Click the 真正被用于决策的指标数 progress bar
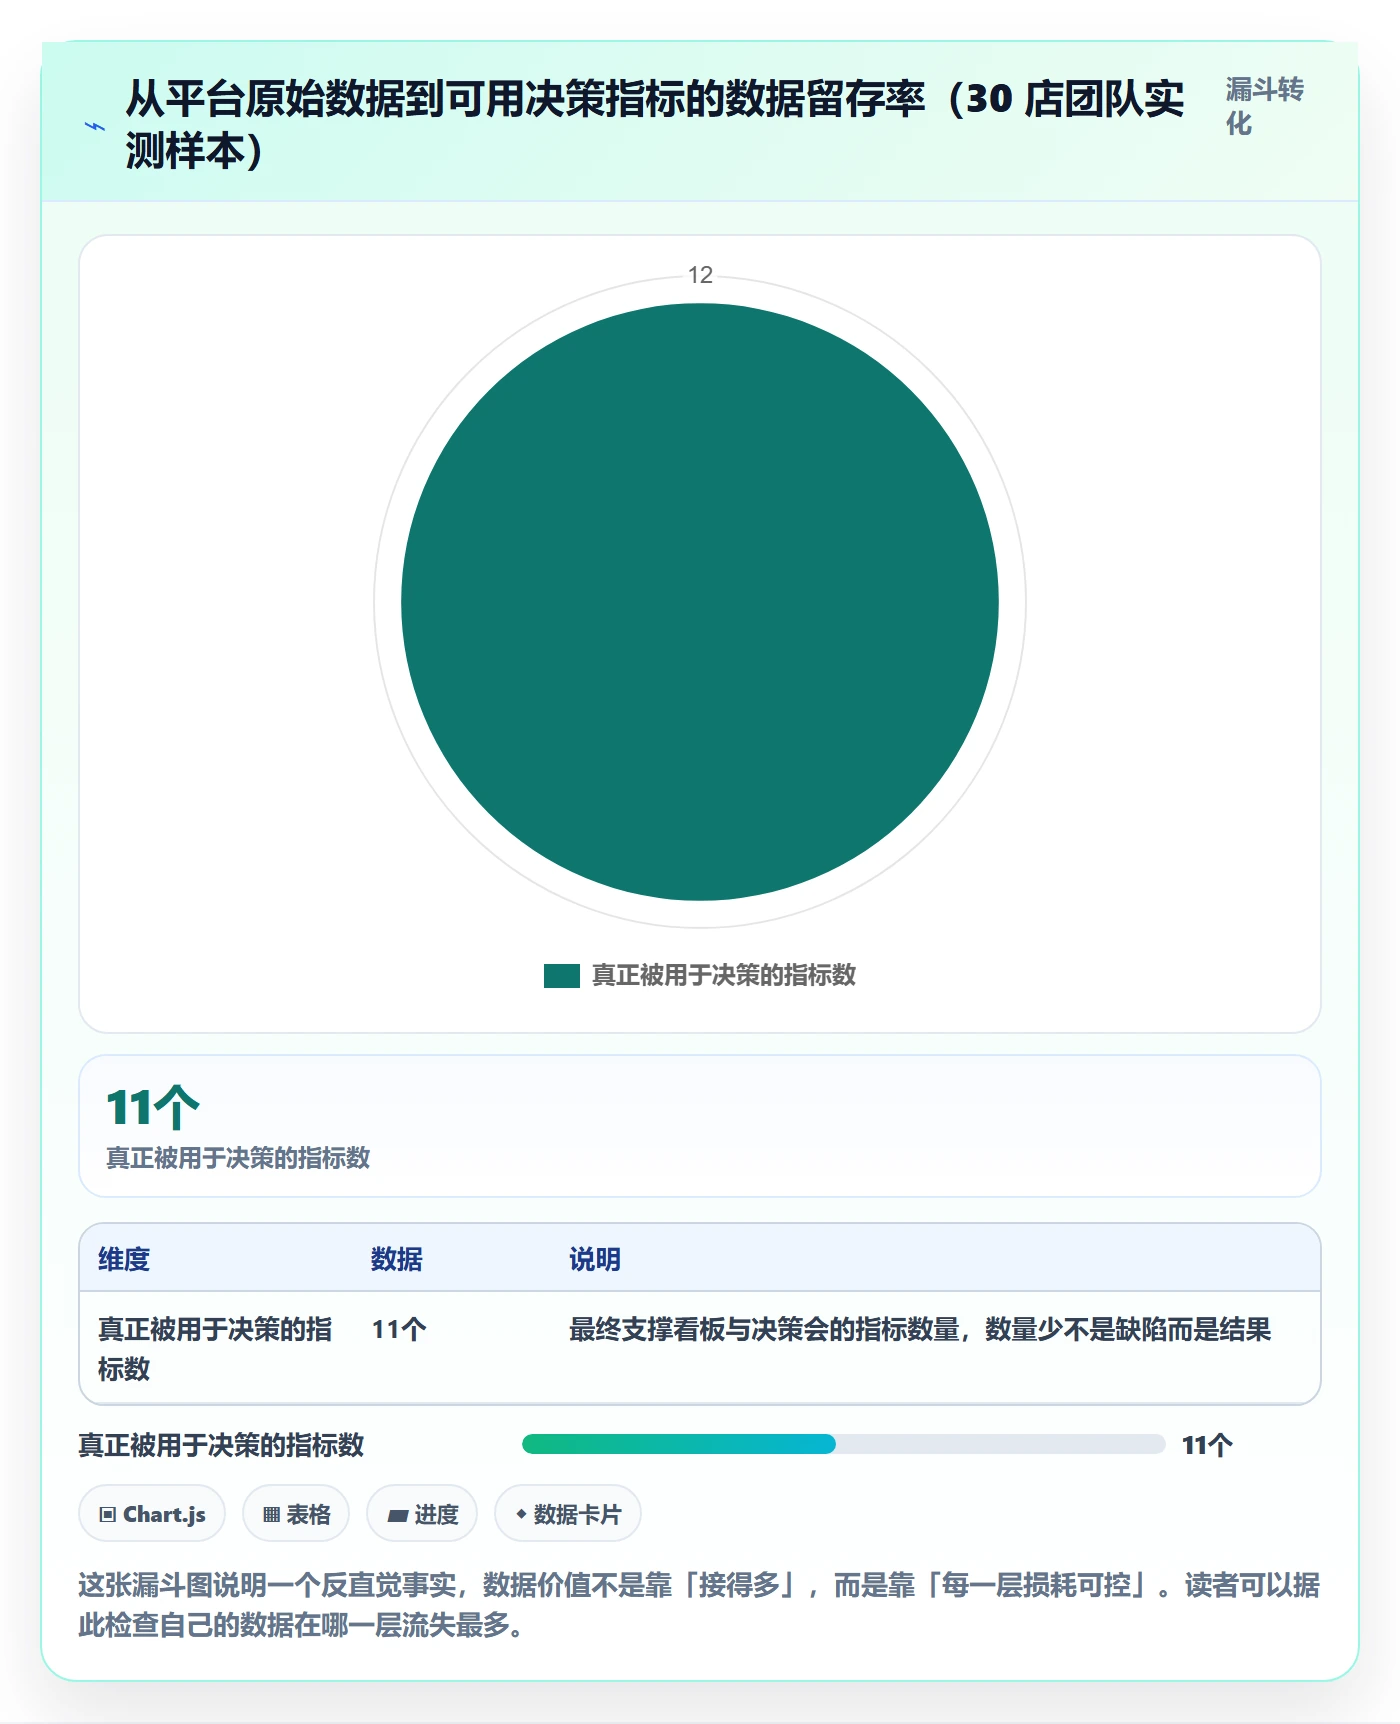 click(x=843, y=1444)
